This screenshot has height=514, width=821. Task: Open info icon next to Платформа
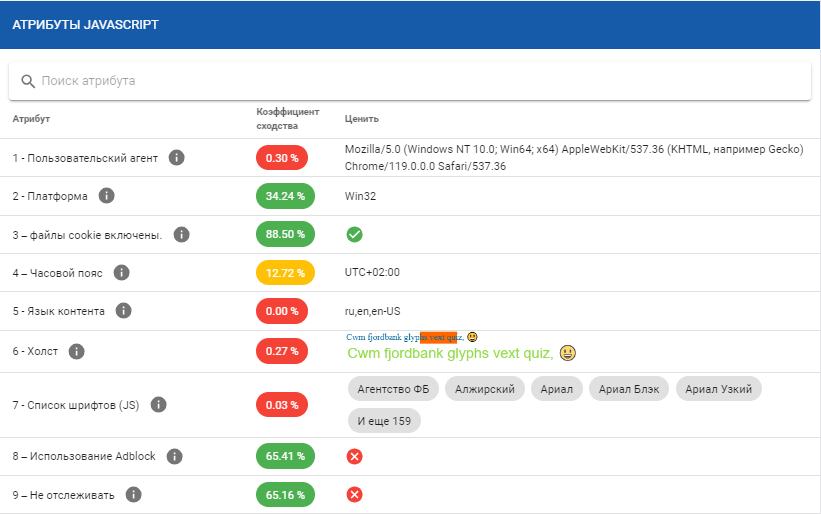[107, 196]
